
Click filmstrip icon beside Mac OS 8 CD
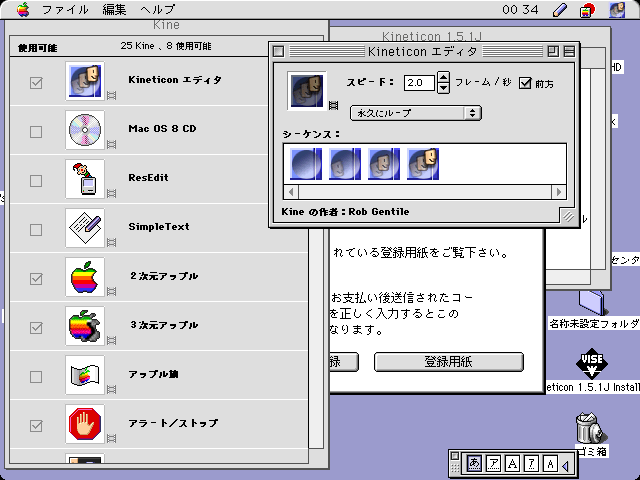[111, 144]
